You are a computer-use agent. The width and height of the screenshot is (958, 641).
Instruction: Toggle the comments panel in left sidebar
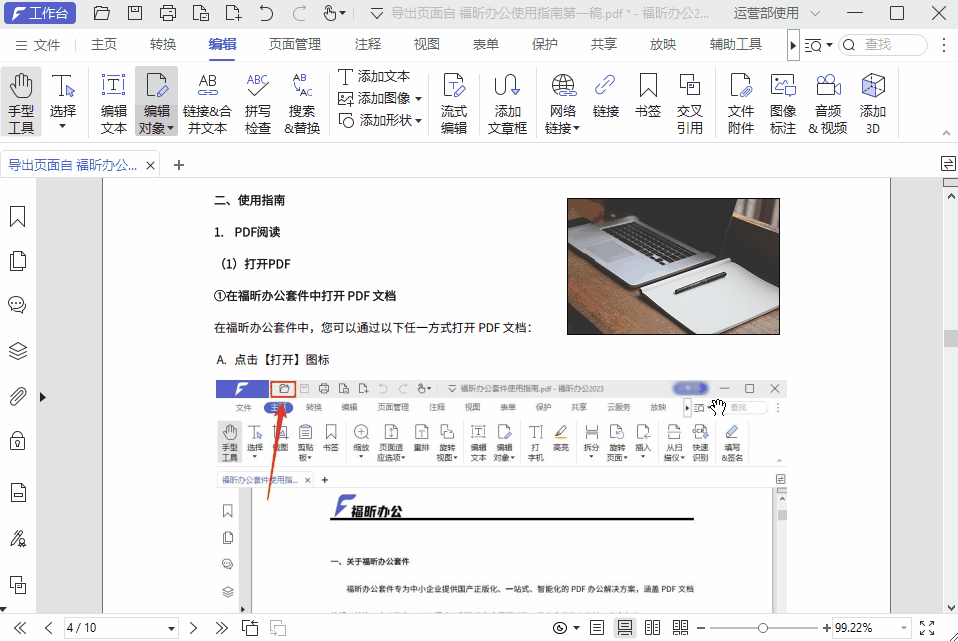tap(16, 305)
